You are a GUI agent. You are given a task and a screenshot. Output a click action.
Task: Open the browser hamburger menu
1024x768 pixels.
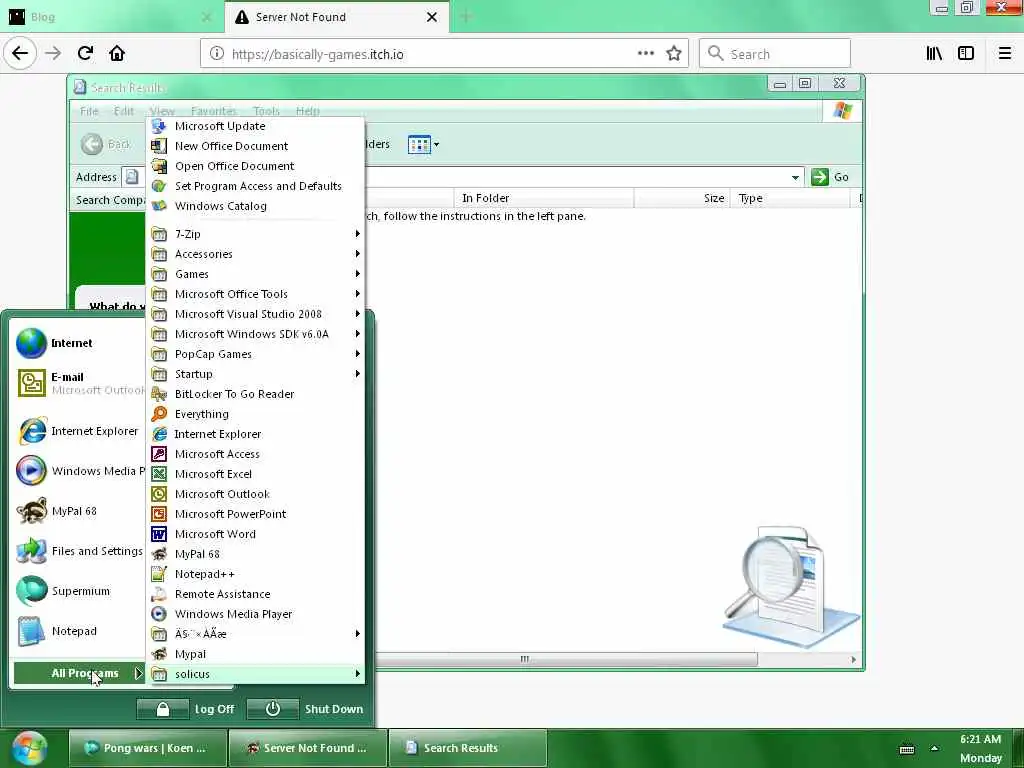click(1005, 54)
